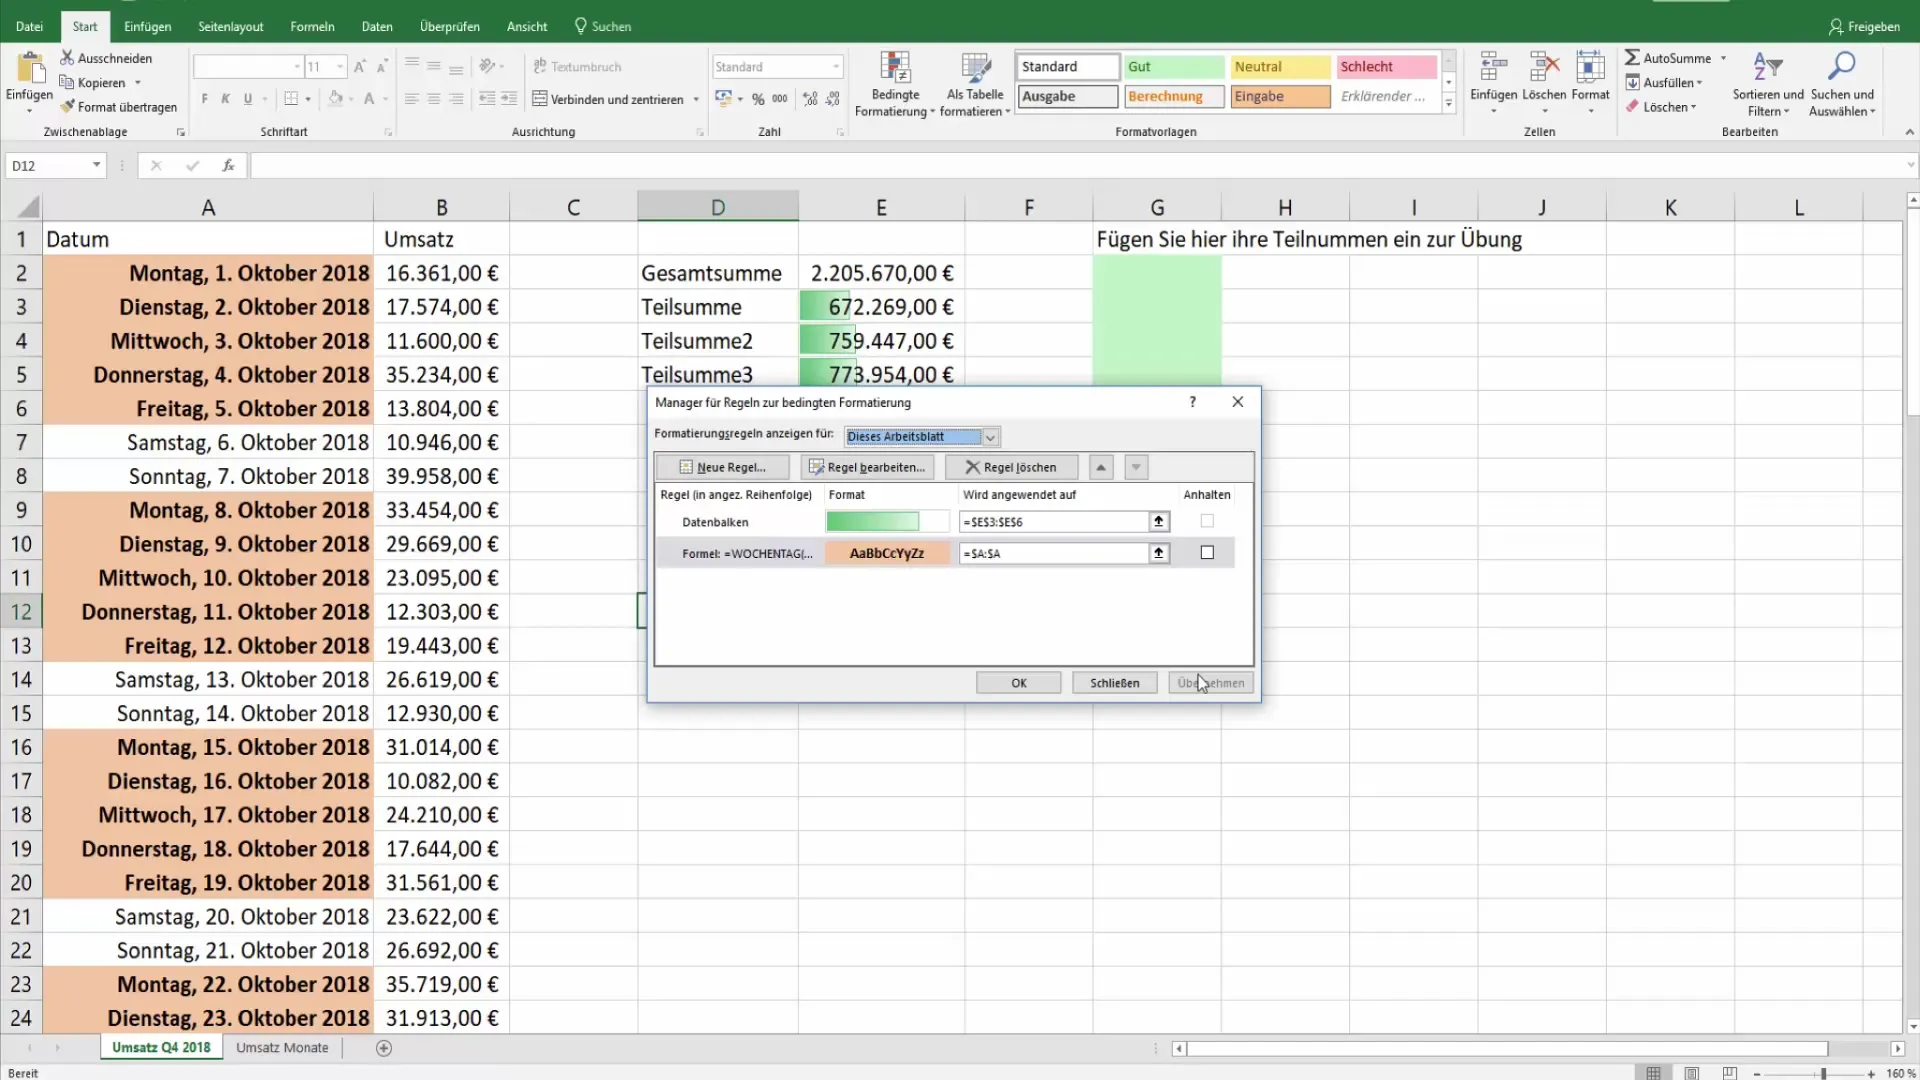Click Sortieren und Filtern icon

[1768, 67]
